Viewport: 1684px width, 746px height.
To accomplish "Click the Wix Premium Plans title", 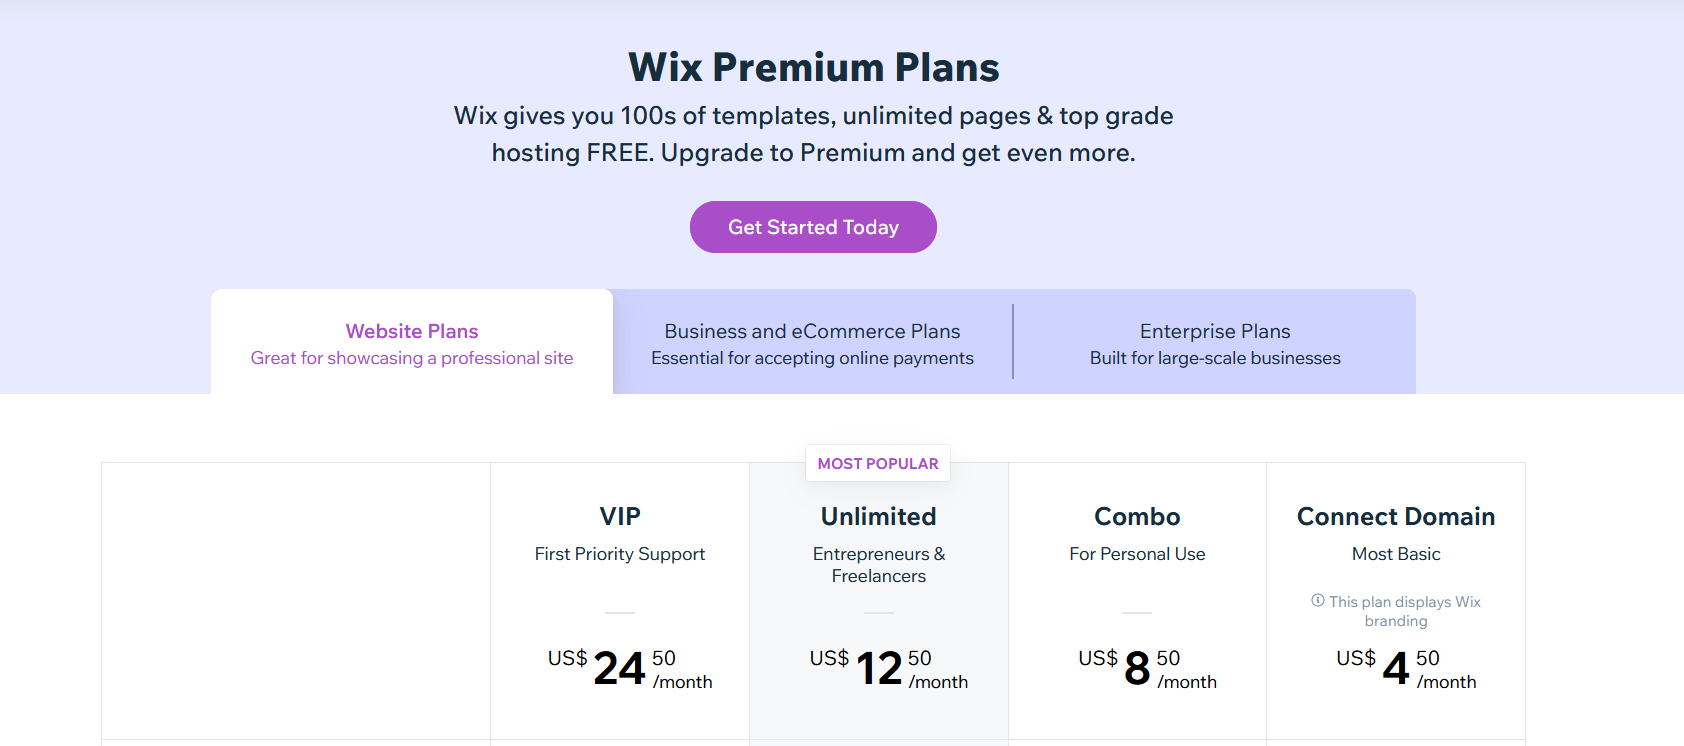I will [x=814, y=67].
